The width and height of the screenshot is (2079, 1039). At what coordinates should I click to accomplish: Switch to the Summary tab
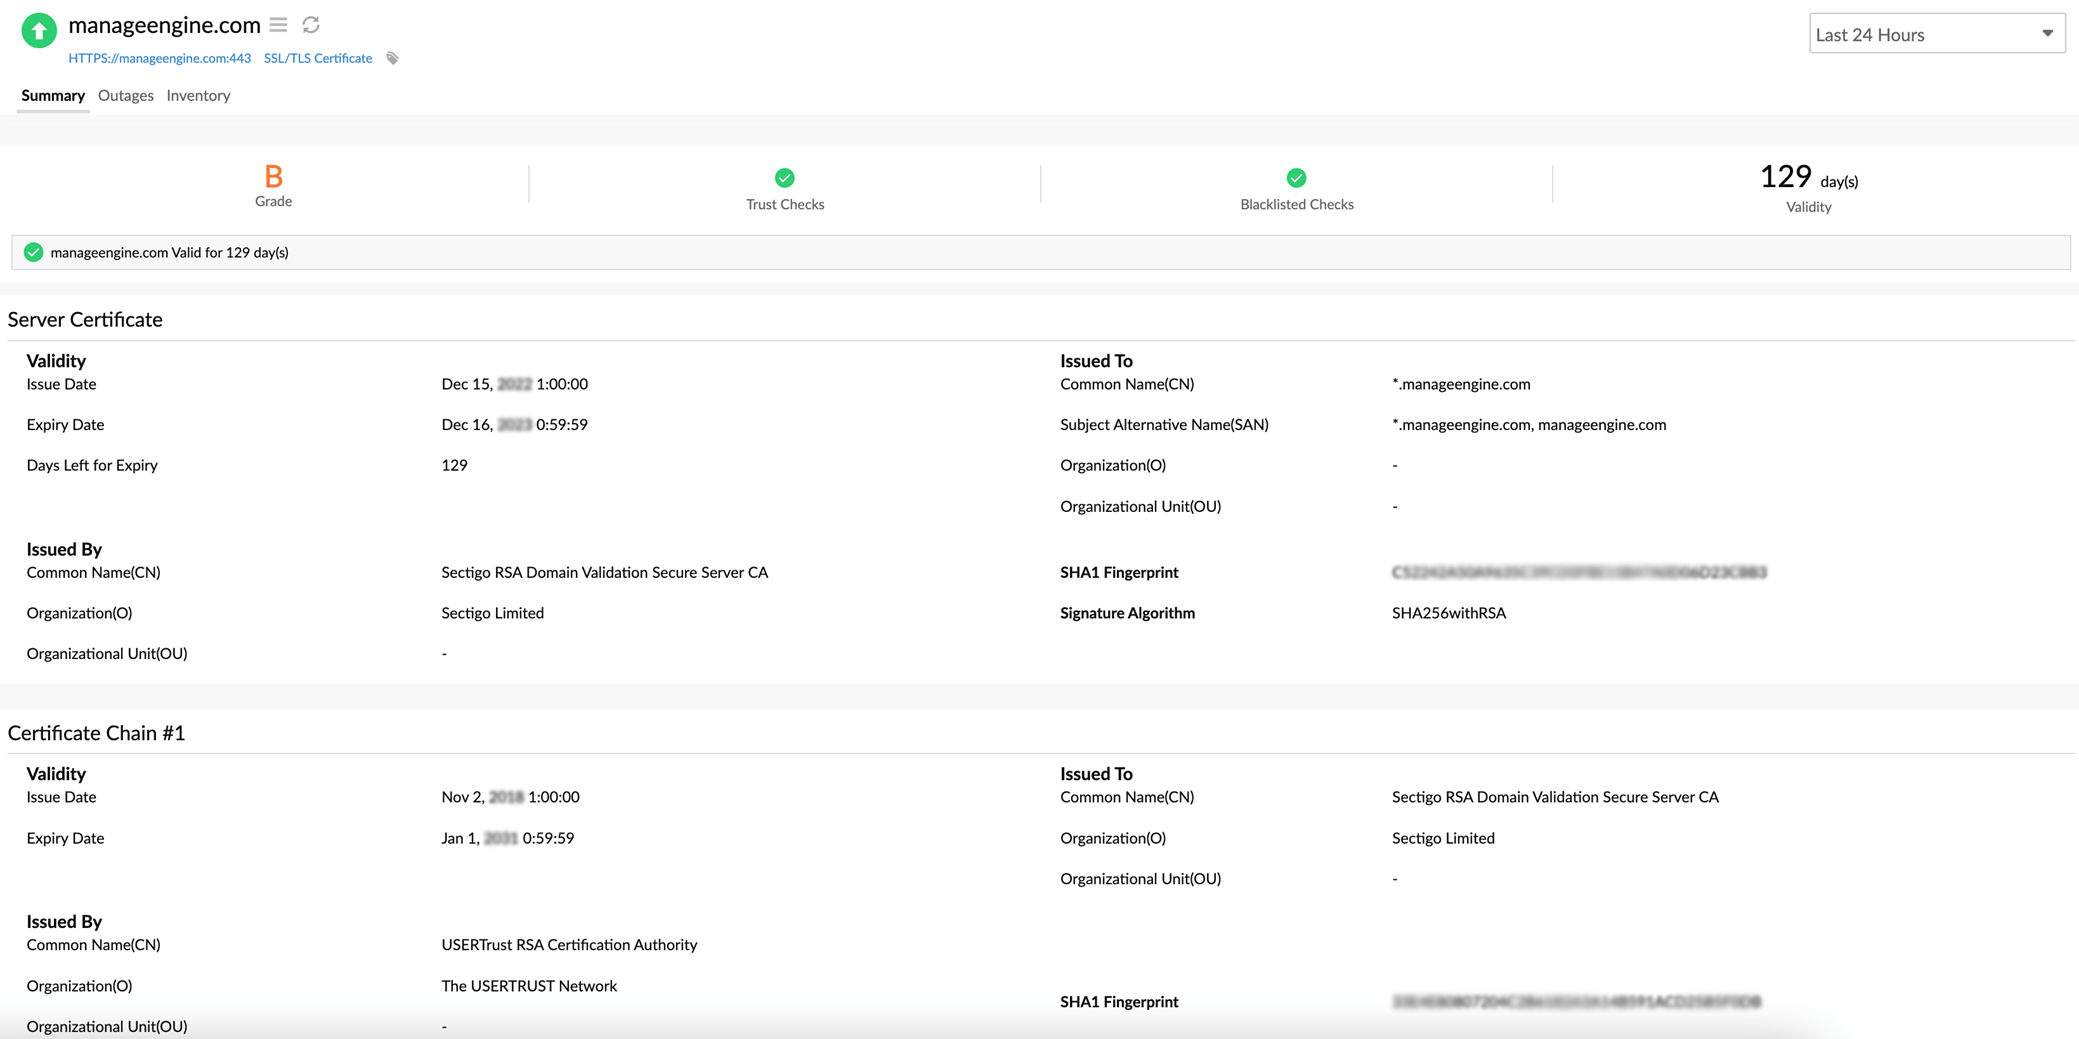tap(53, 96)
